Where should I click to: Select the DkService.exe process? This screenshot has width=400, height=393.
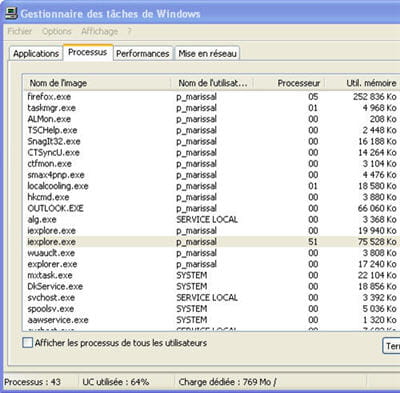[x=211, y=286]
